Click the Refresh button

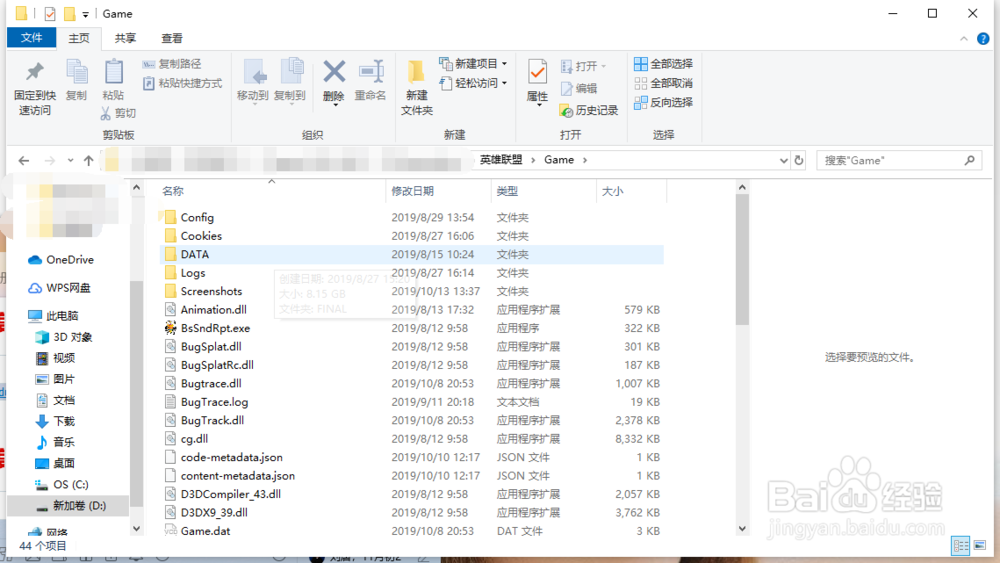click(798, 161)
